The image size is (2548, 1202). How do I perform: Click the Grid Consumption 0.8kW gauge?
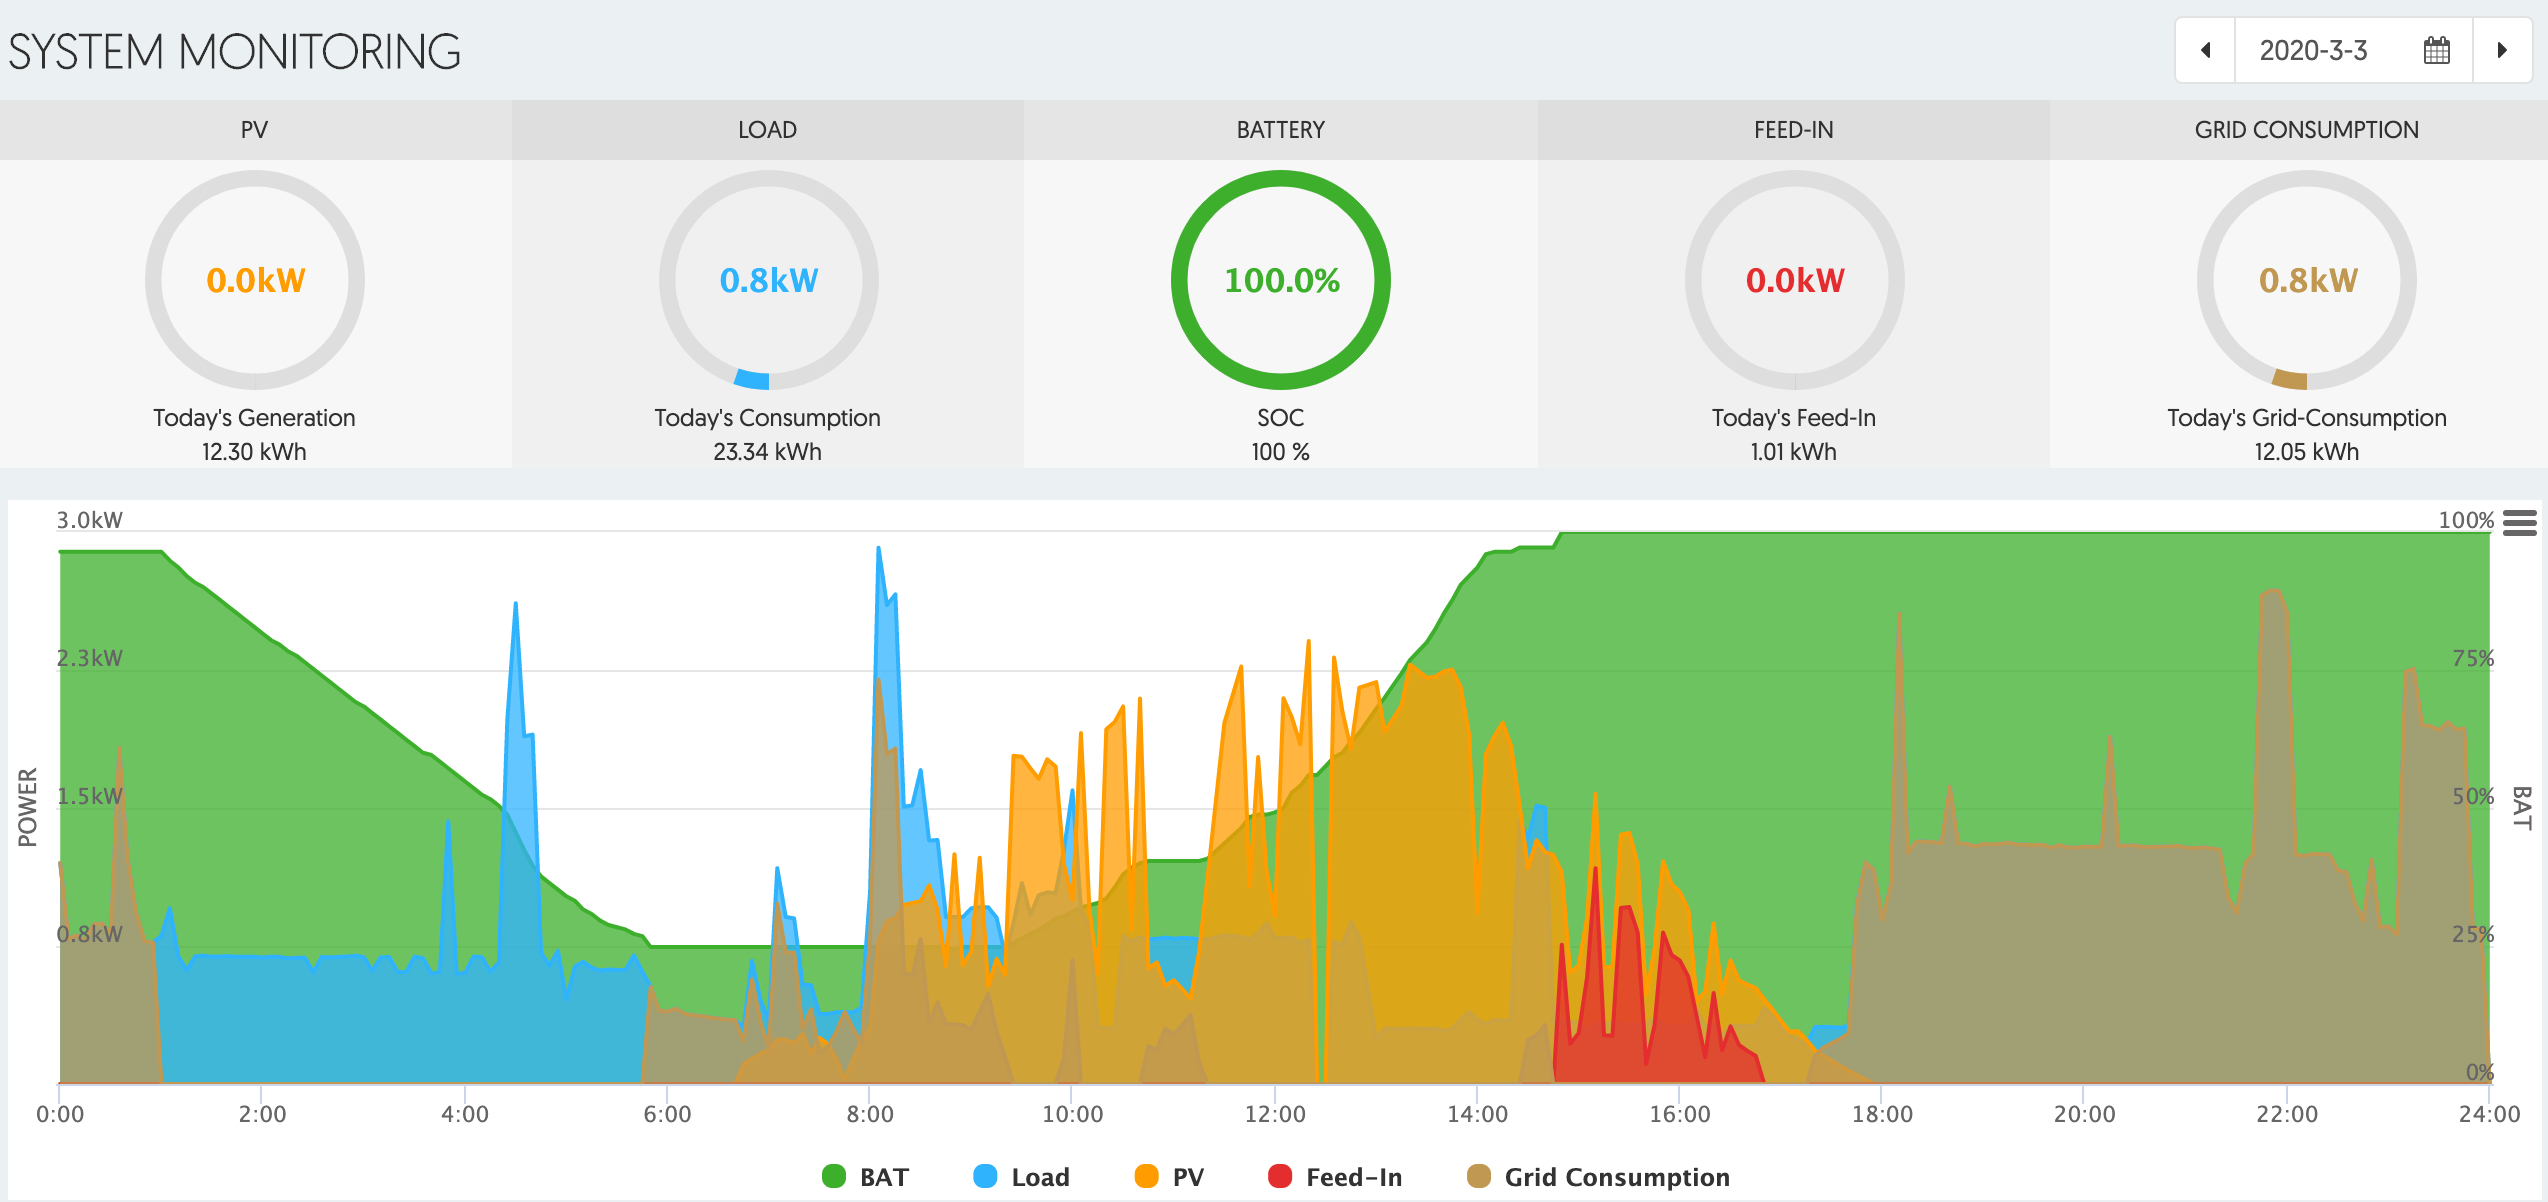2307,280
